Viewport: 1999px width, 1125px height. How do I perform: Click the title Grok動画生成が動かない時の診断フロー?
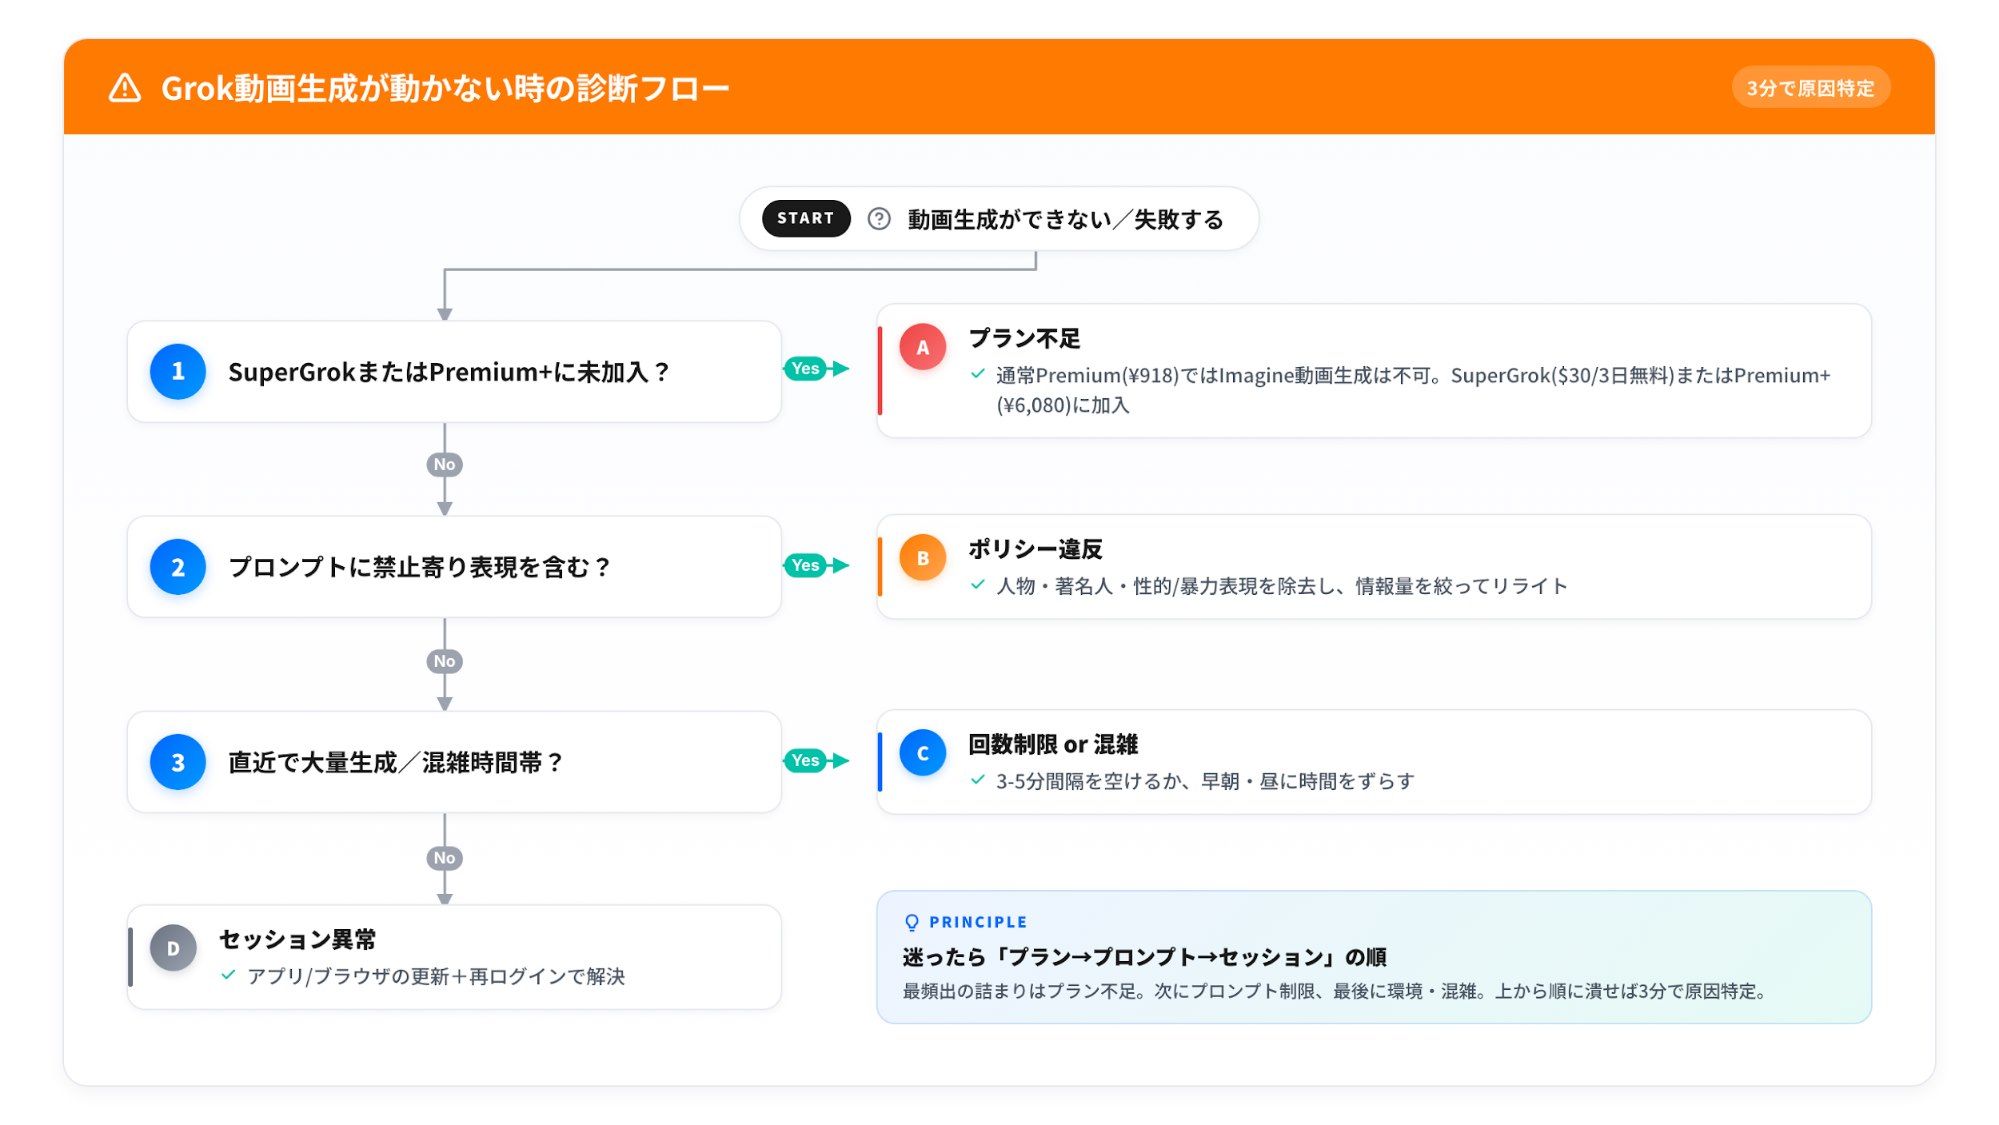[445, 88]
